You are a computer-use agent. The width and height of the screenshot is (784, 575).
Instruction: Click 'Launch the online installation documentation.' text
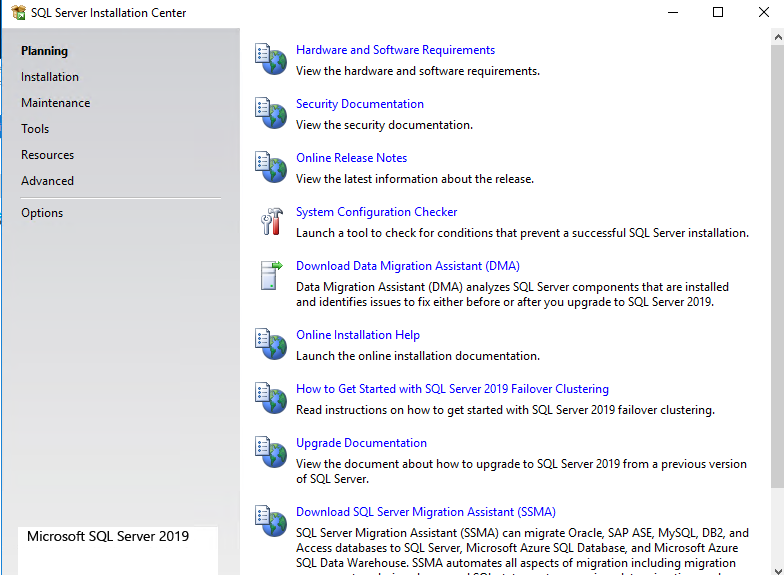(418, 356)
